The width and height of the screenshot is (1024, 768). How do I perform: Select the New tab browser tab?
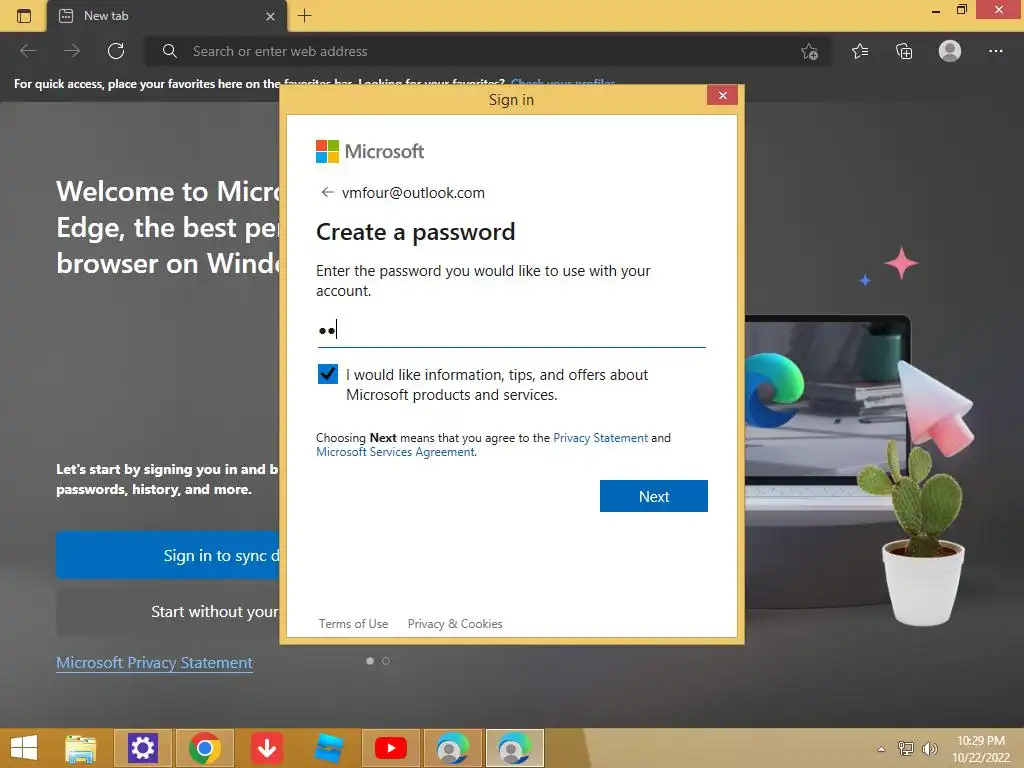pyautogui.click(x=167, y=16)
